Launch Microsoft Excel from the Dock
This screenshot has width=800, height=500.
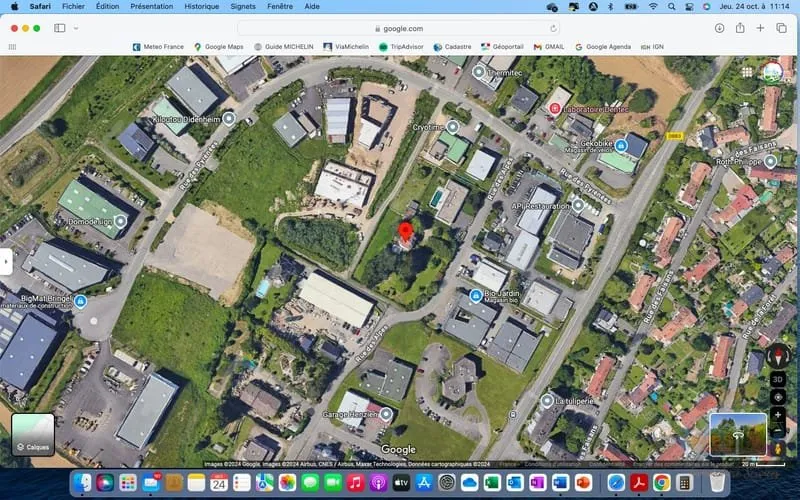coord(492,482)
